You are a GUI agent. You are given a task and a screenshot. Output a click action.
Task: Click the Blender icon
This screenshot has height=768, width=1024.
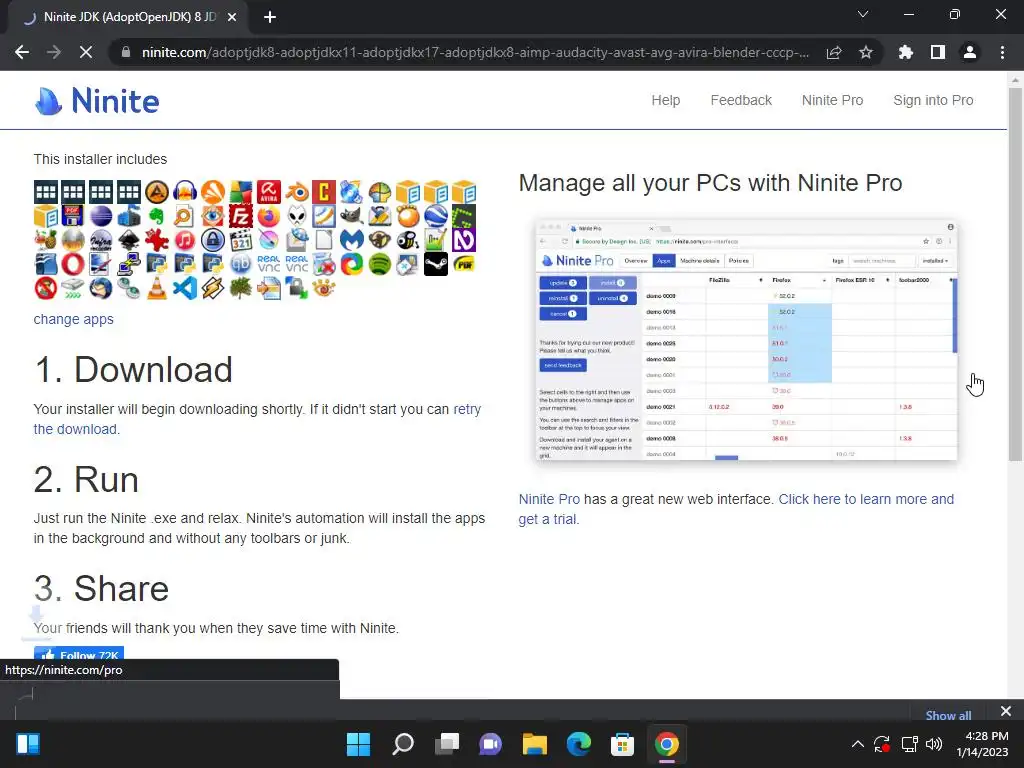[296, 192]
